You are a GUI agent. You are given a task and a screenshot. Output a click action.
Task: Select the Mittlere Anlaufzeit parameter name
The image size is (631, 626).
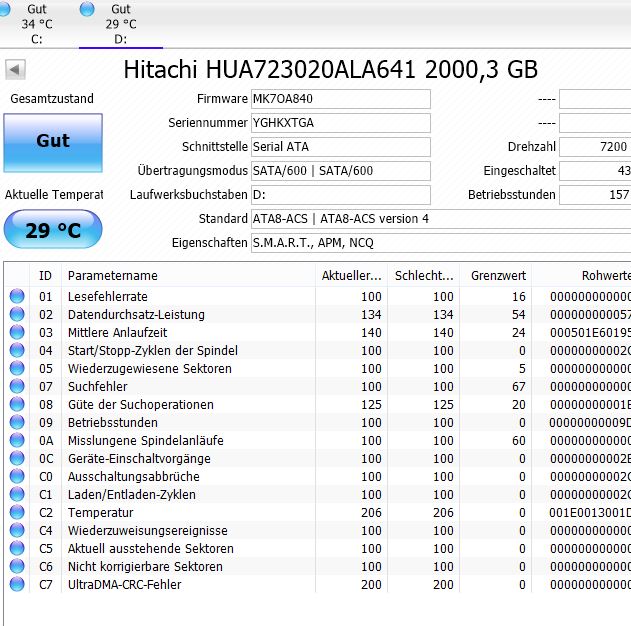118,333
